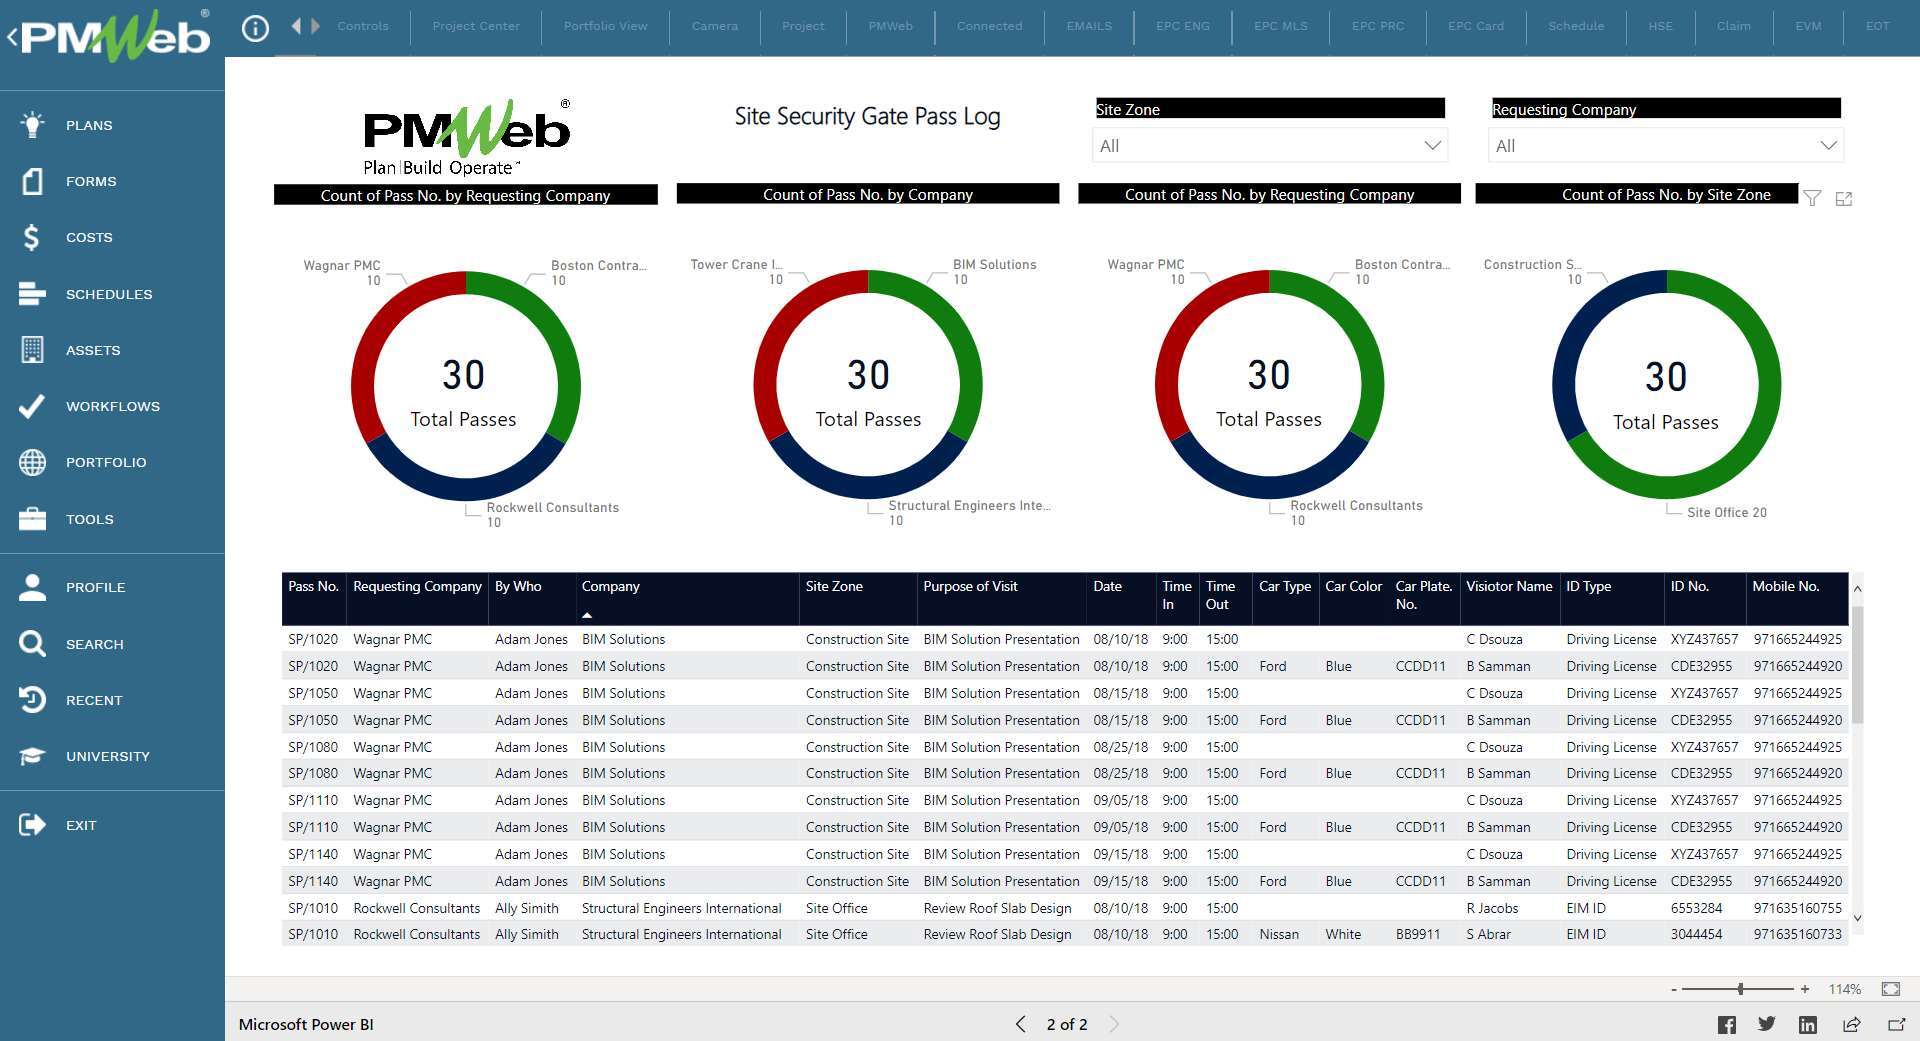Viewport: 1920px width, 1041px height.
Task: Select the Costs icon in the sidebar
Action: coord(31,237)
